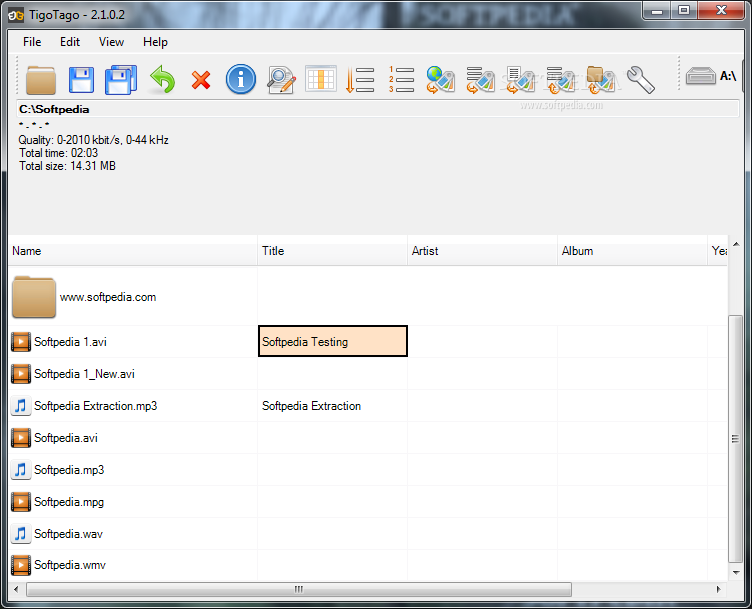Screen dimensions: 752x609
Task: Select file Softpedia 1.avi
Action: 70,342
